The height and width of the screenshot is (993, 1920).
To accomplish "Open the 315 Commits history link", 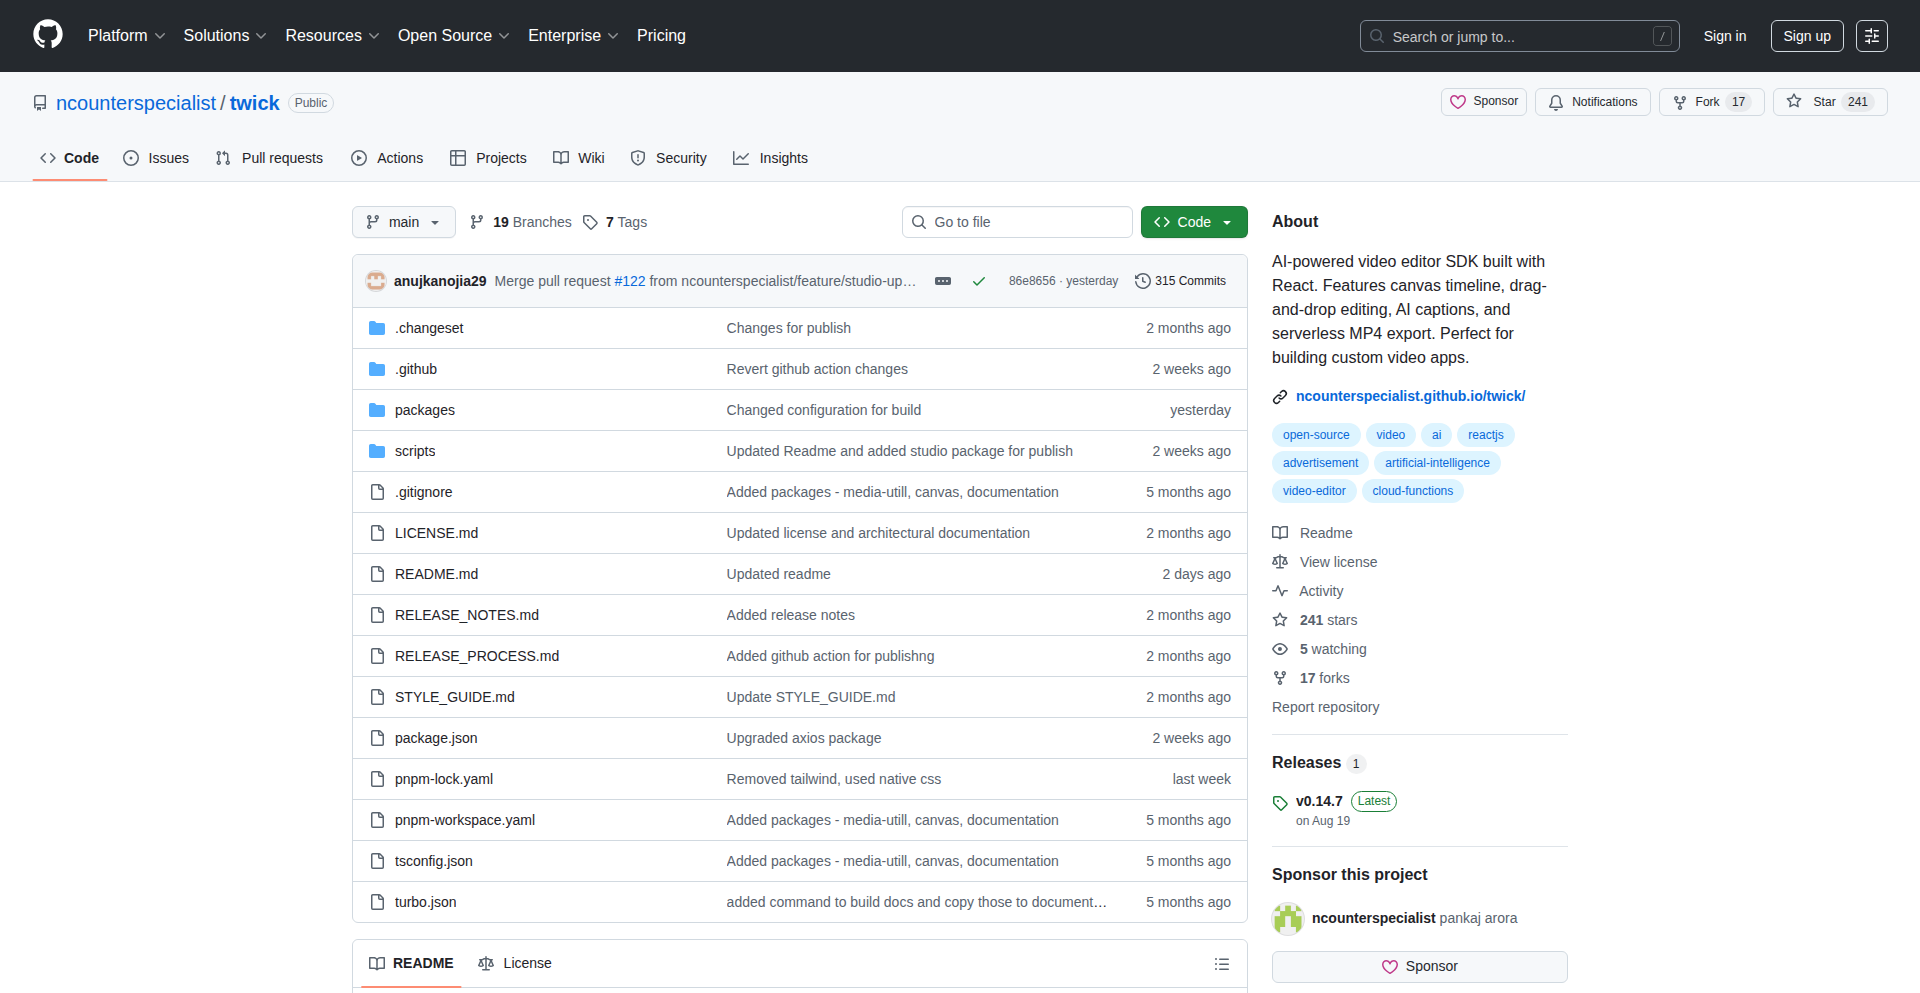I will (1181, 281).
